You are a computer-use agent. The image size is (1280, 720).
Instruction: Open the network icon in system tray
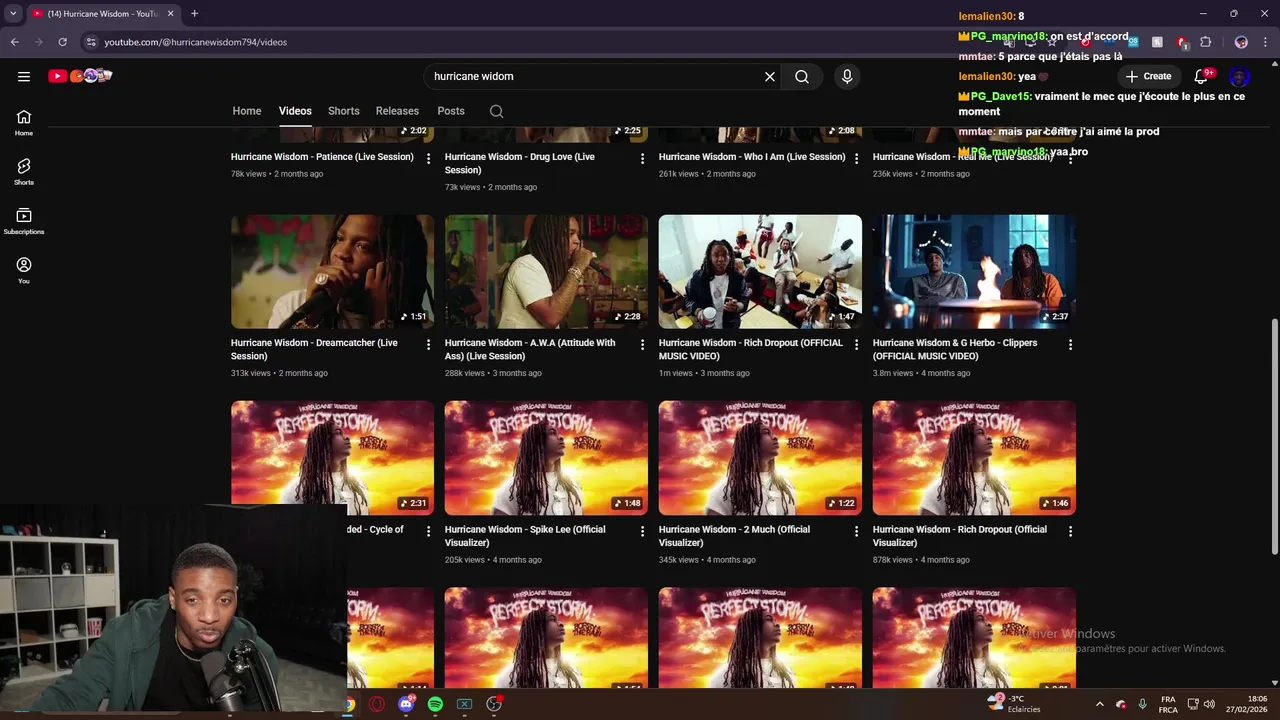1193,704
